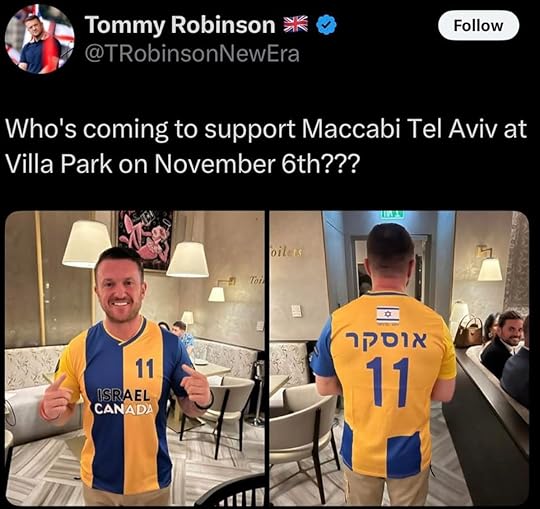Select the tweet text about Villa Park
The height and width of the screenshot is (509, 540).
coord(266,146)
